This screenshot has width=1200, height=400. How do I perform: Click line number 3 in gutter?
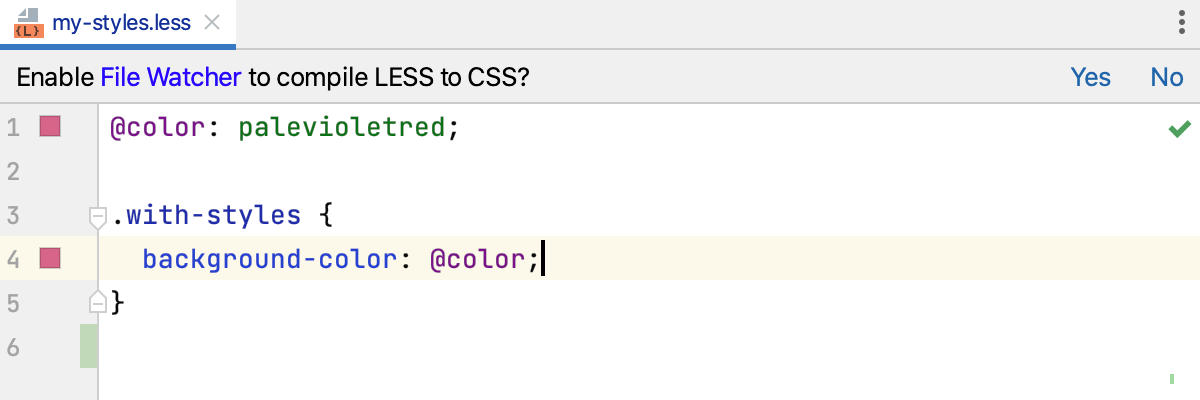point(13,215)
